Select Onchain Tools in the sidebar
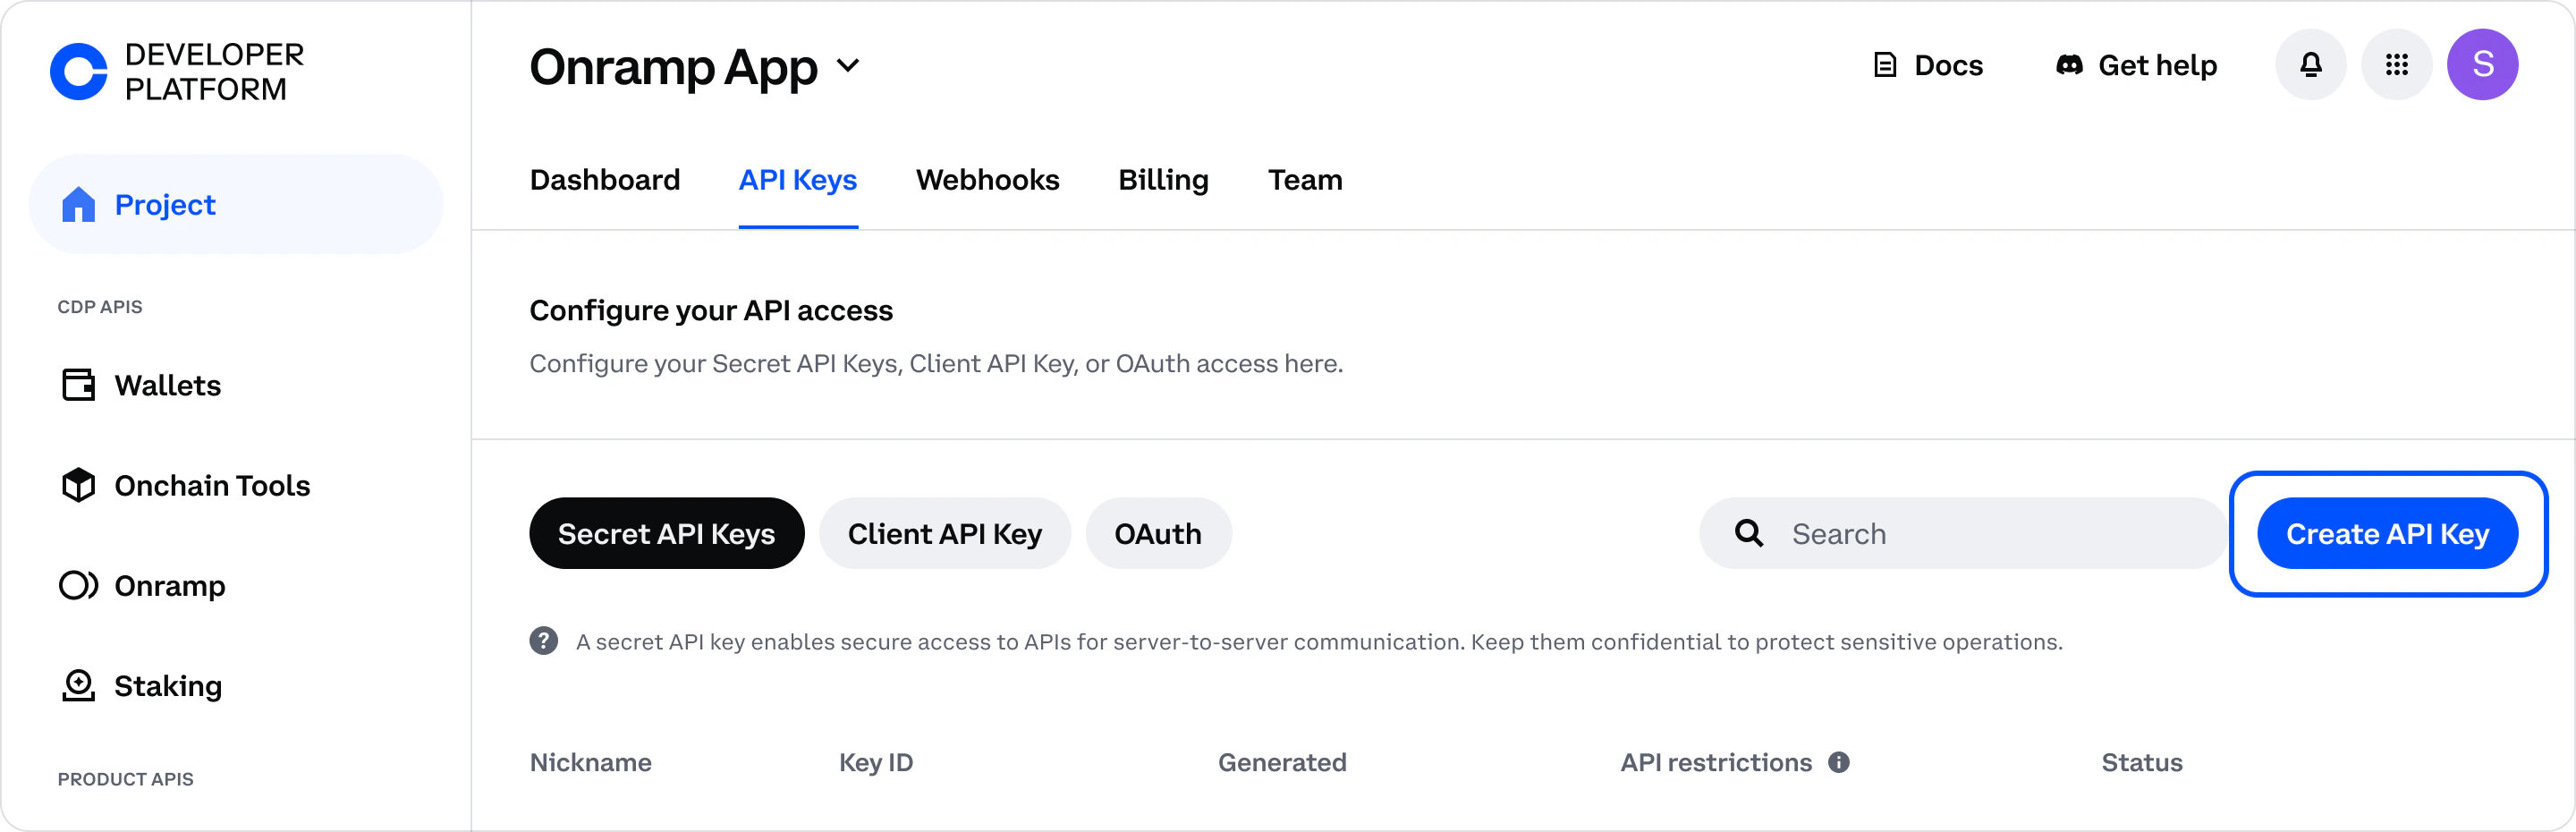Viewport: 2576px width, 832px height. (212, 485)
